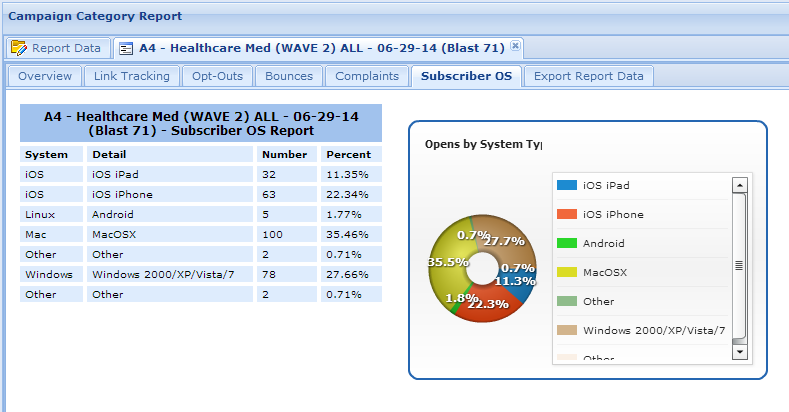
Task: Click the iOS iPad blue legend swatch
Action: tap(567, 185)
